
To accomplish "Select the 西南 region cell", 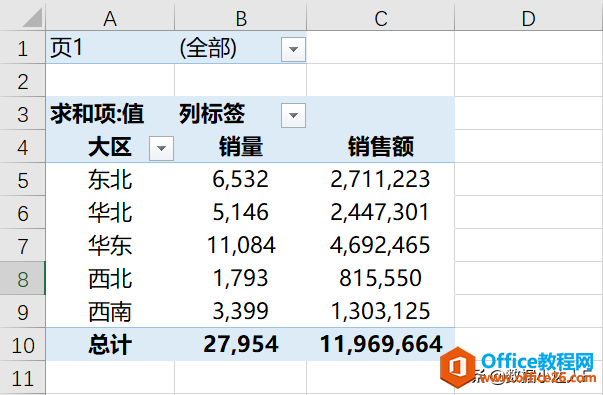I will [110, 312].
